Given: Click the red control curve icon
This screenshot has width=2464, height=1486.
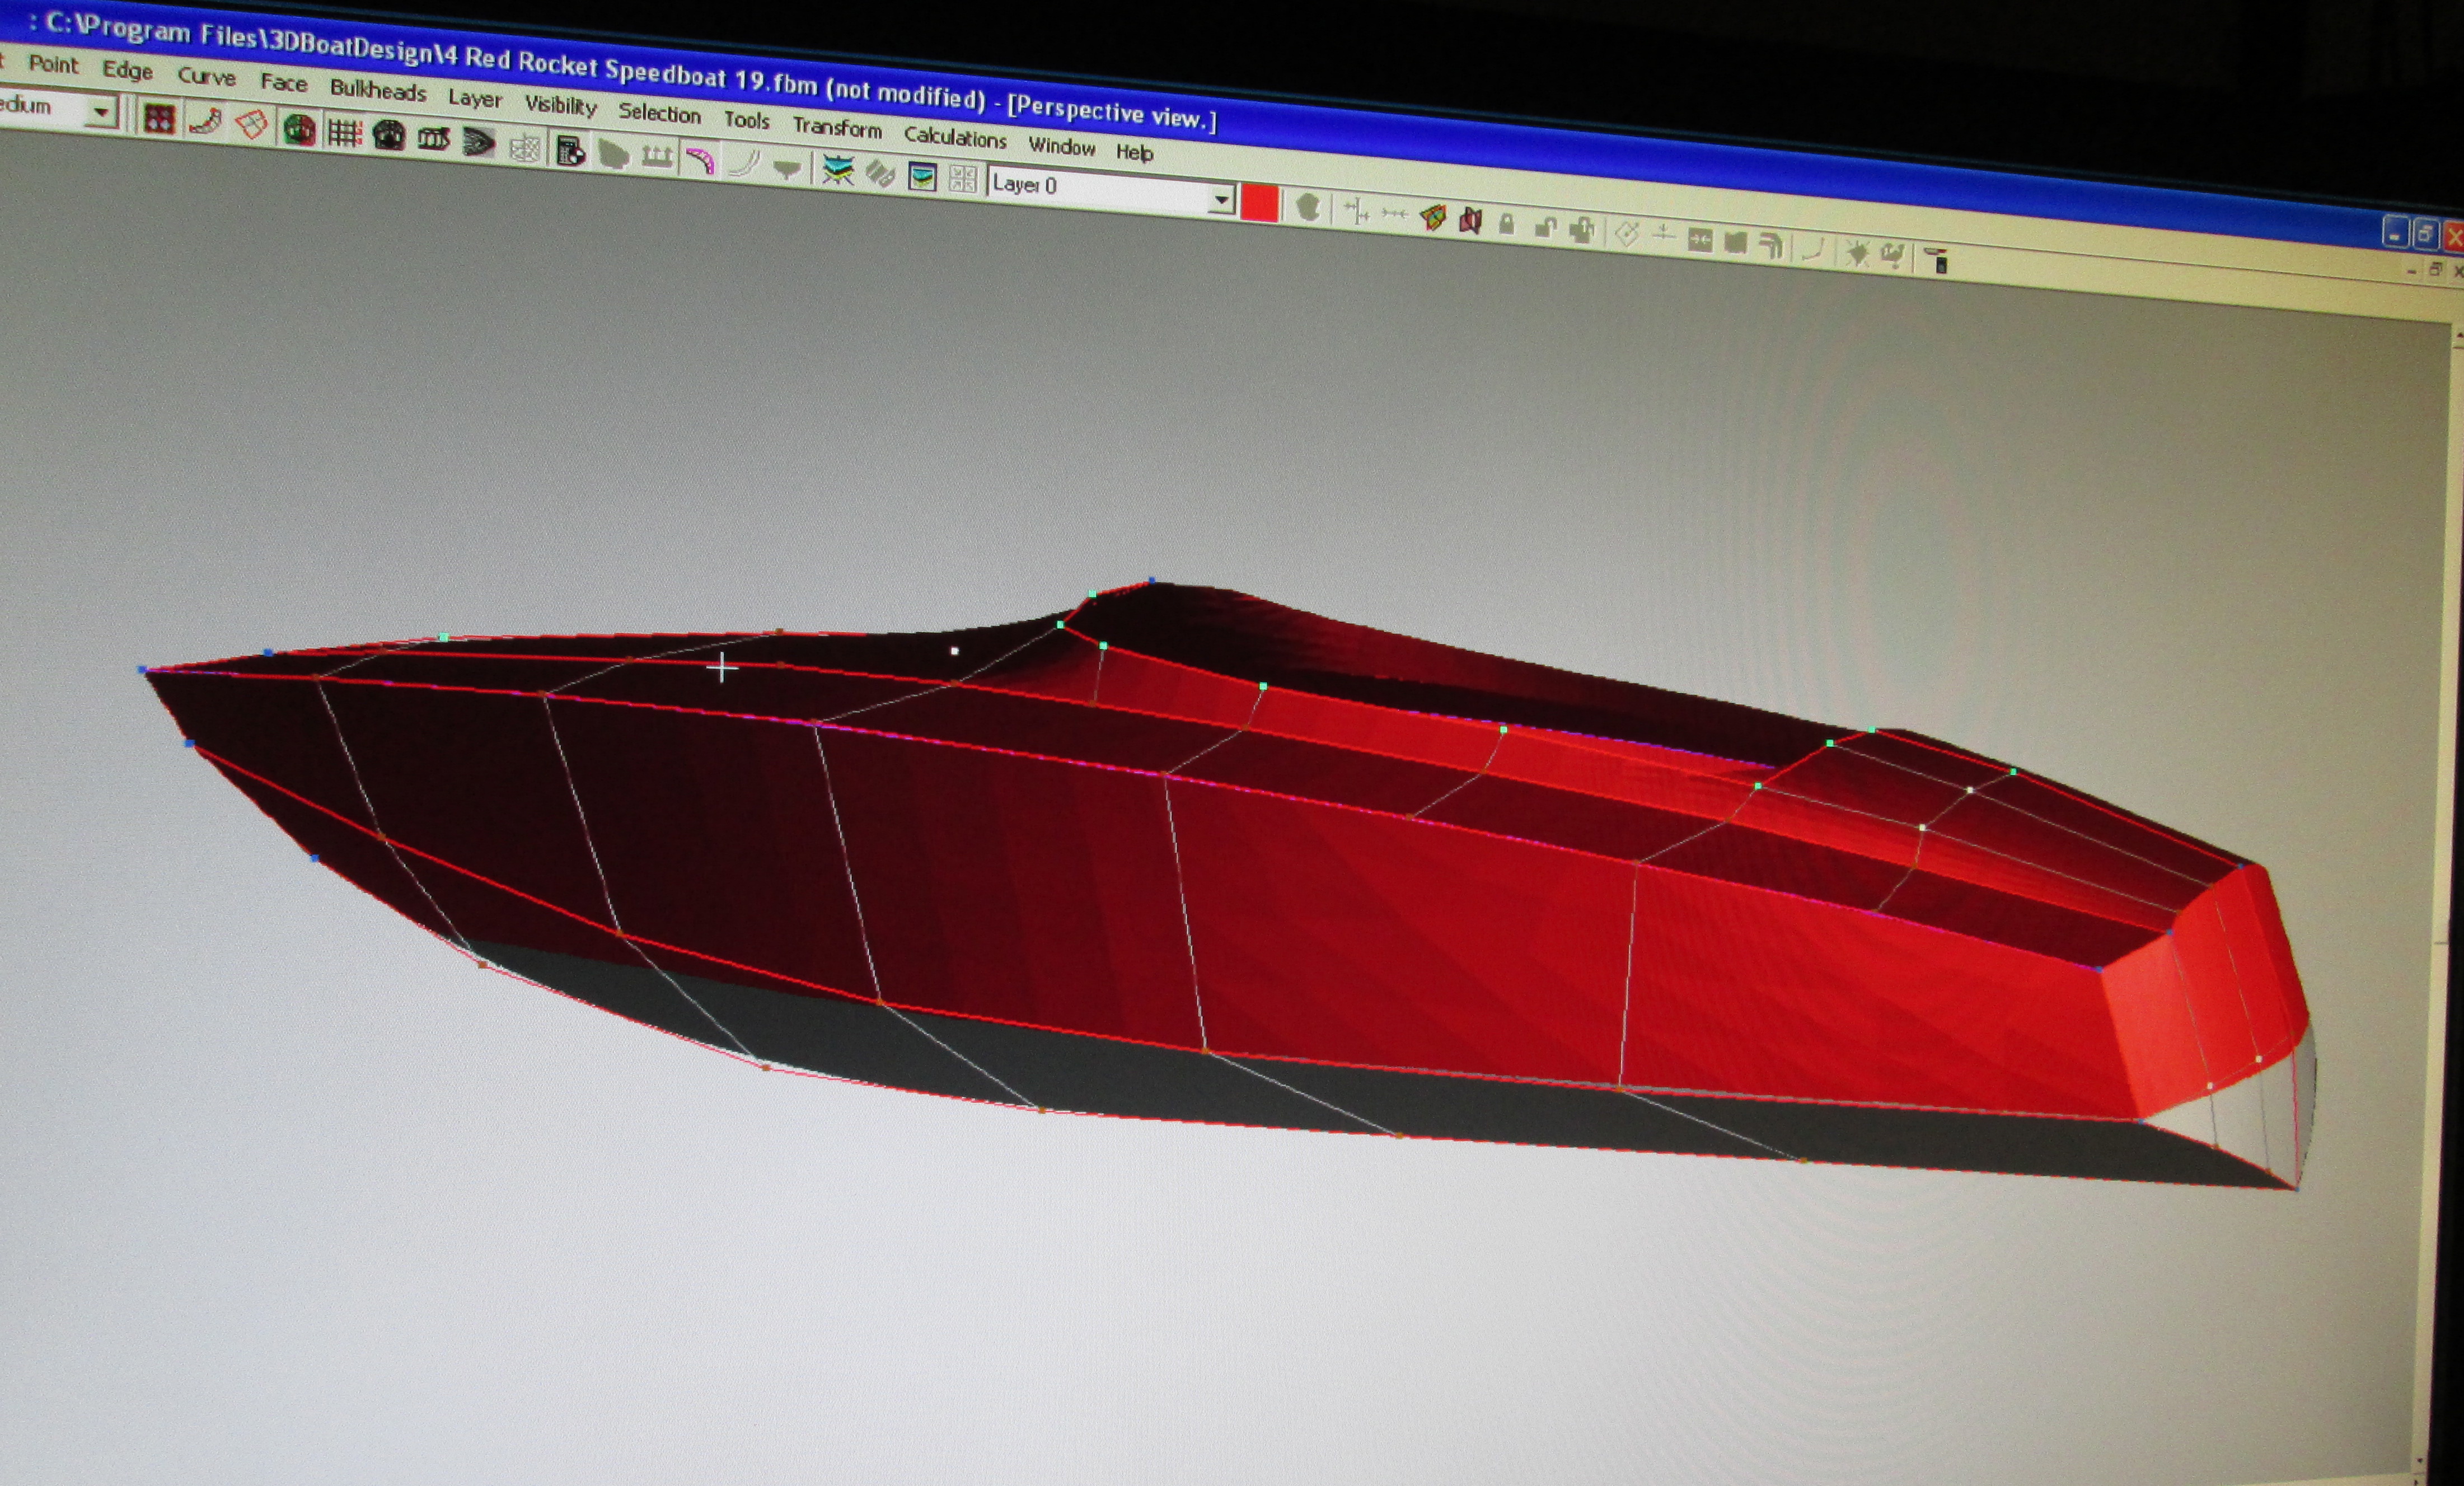Looking at the screenshot, I should 205,122.
